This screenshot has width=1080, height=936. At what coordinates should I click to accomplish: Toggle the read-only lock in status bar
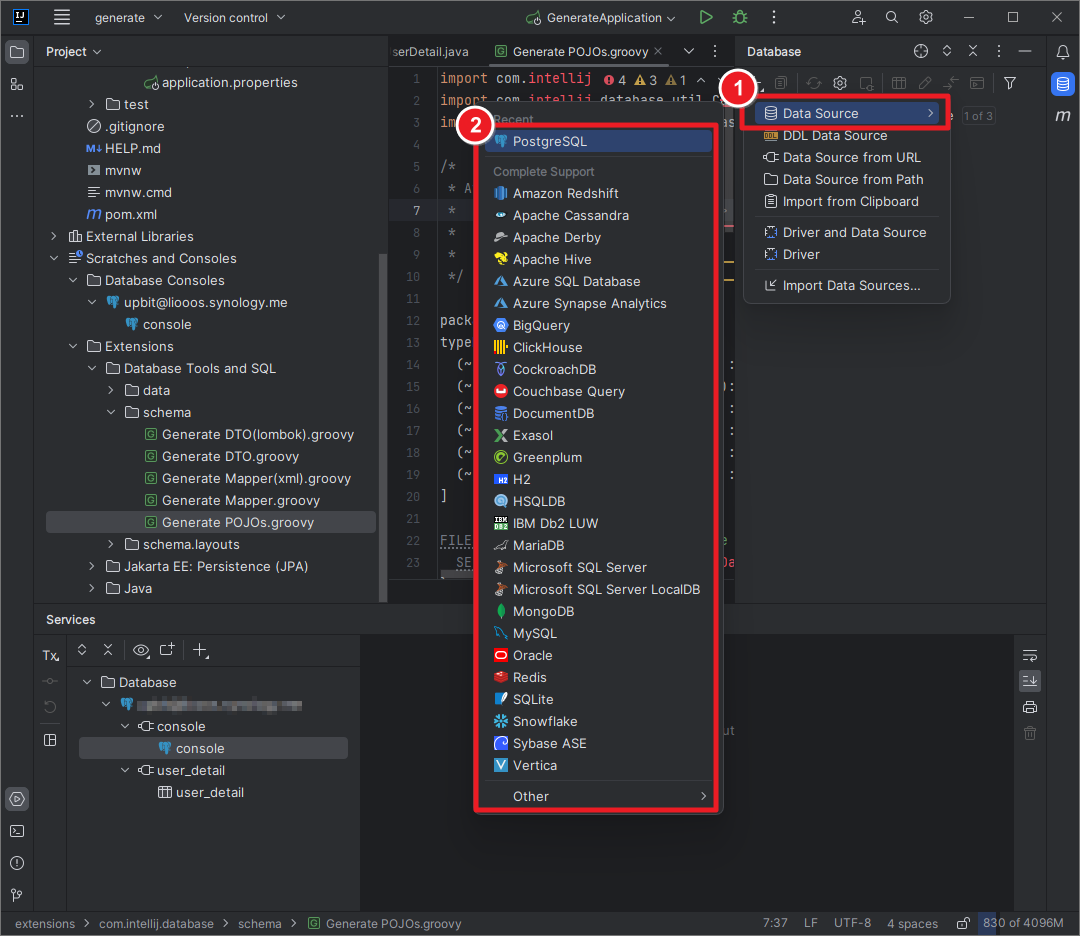[964, 923]
